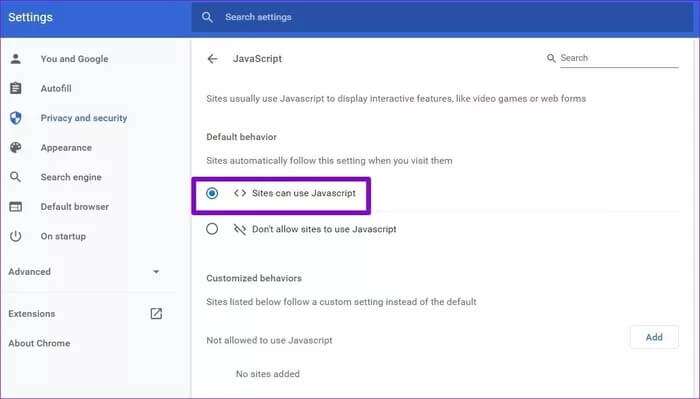The height and width of the screenshot is (399, 700).
Task: Go to Privacy and security
Action: coord(84,118)
